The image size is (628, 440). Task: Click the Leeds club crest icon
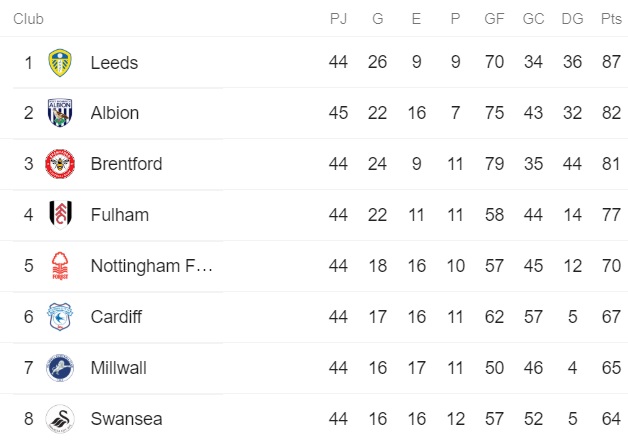60,62
